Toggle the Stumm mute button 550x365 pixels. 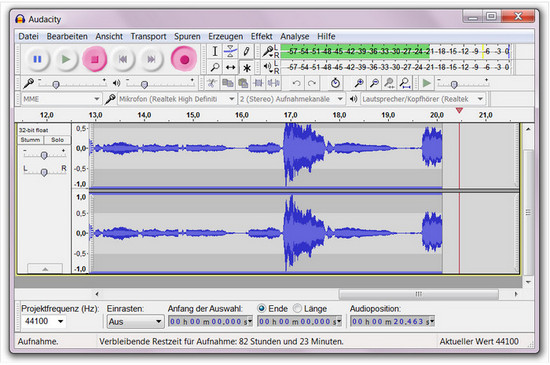[x=31, y=140]
